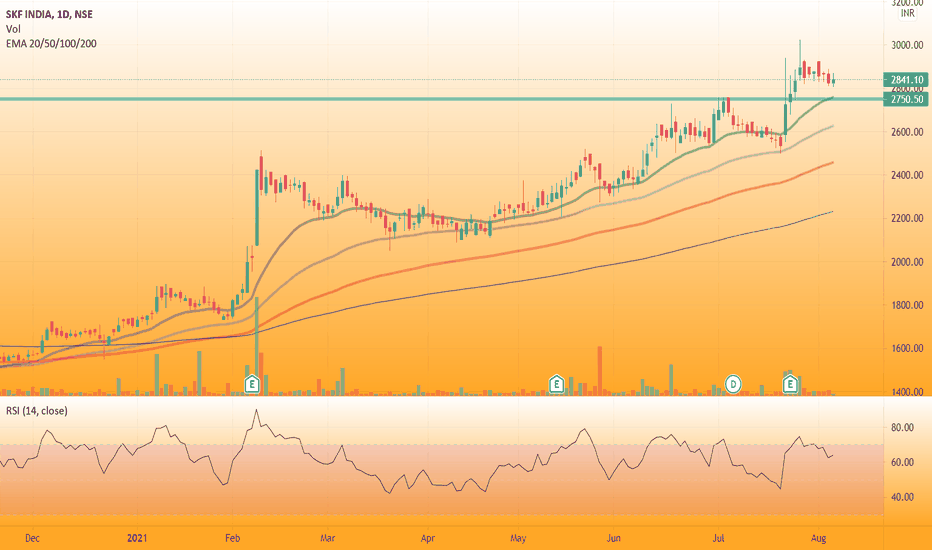Open the dividend D marker in July
The width and height of the screenshot is (932, 550).
pyautogui.click(x=733, y=384)
